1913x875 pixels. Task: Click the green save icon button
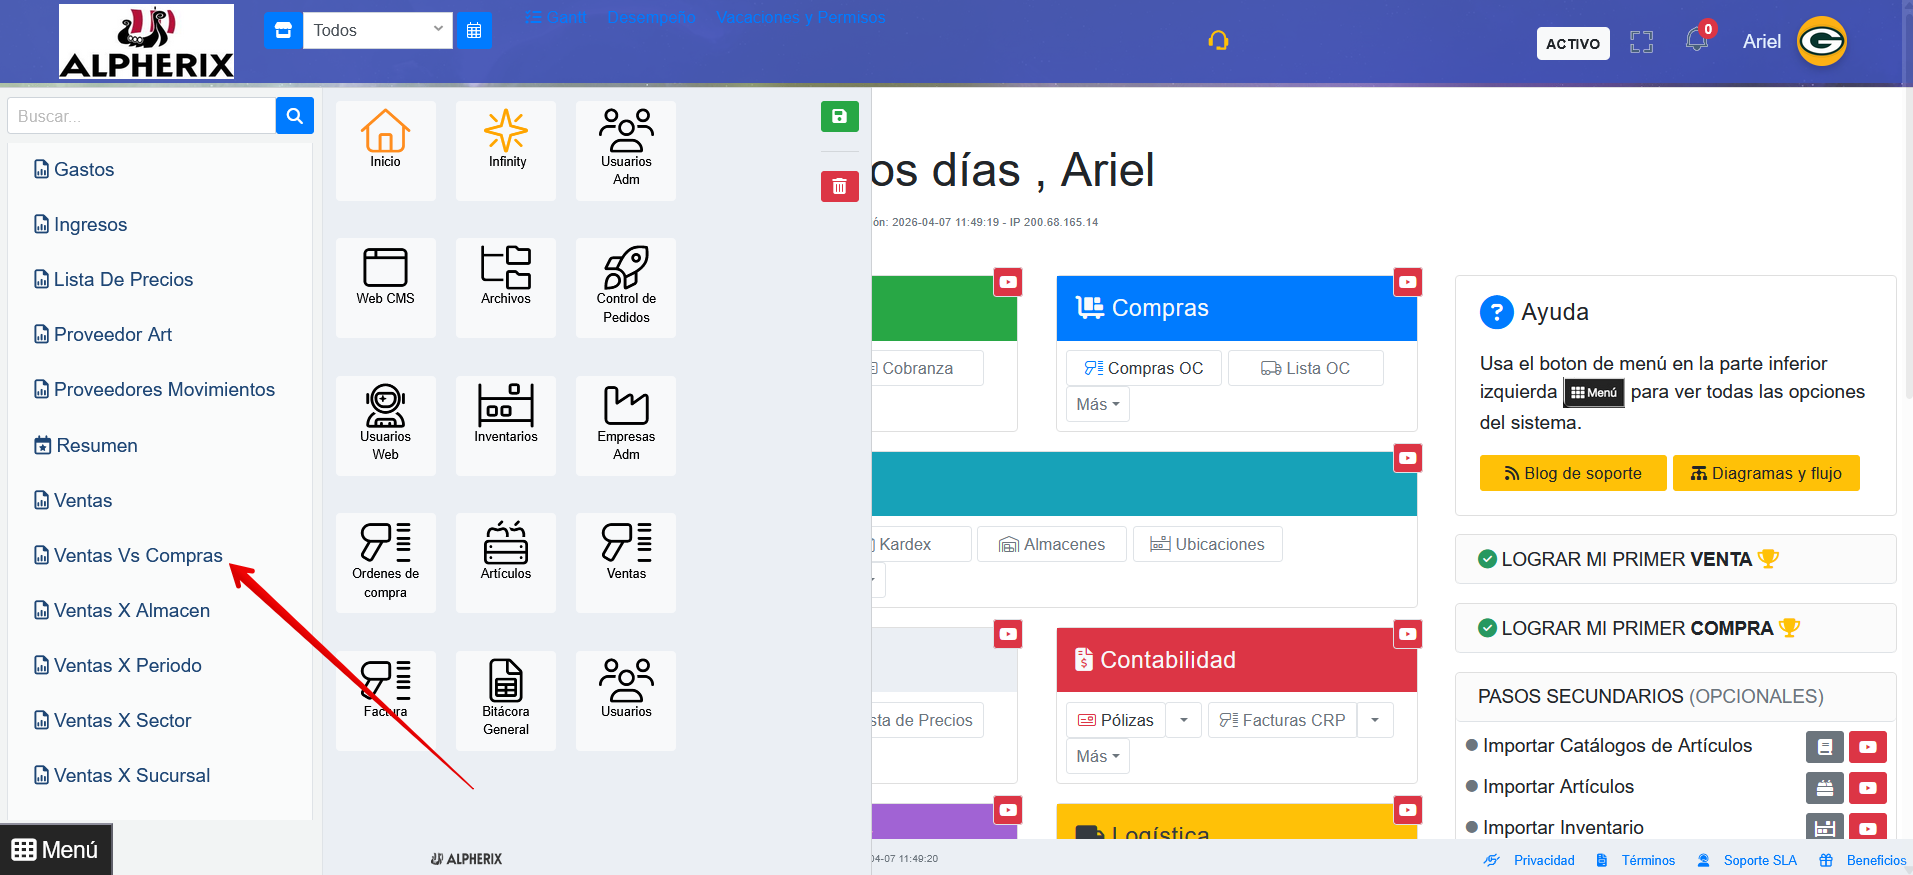(839, 117)
